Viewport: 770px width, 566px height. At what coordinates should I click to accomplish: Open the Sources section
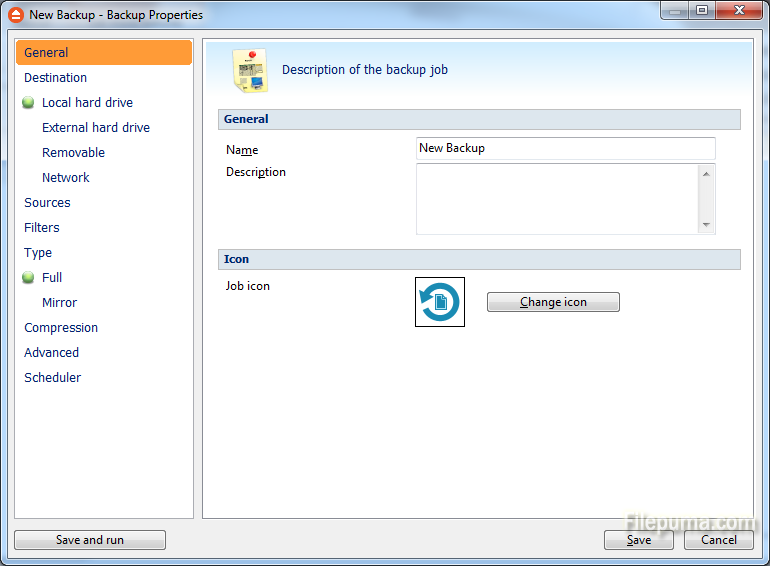(x=47, y=203)
